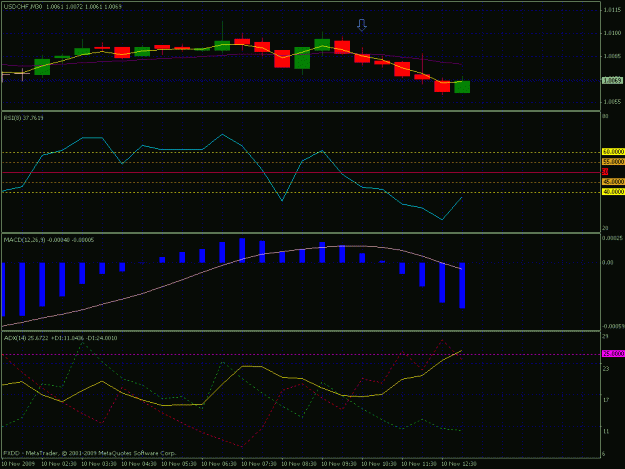Click the 1.0055 price scale value
625x469 pixels.
click(612, 102)
